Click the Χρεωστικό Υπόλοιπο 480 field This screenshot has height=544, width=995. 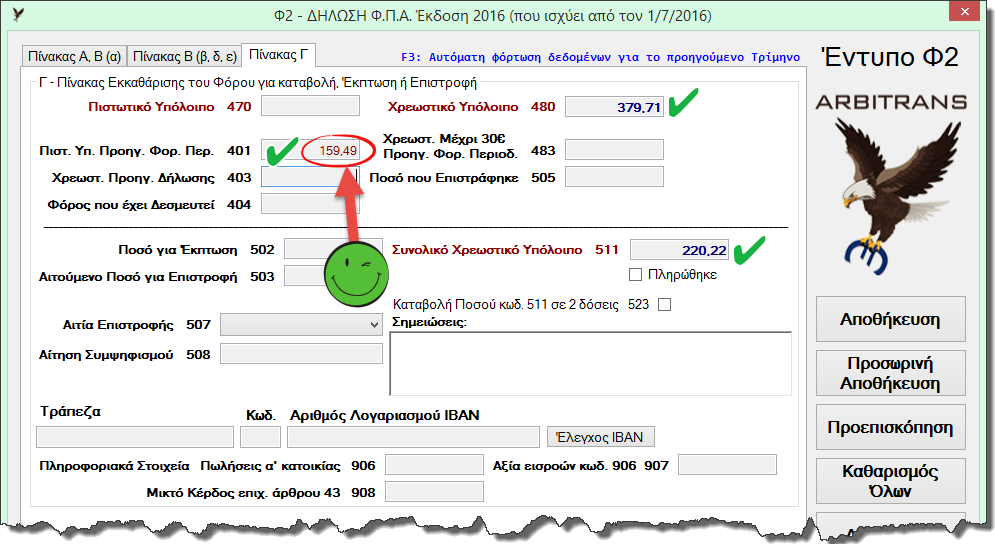click(614, 107)
